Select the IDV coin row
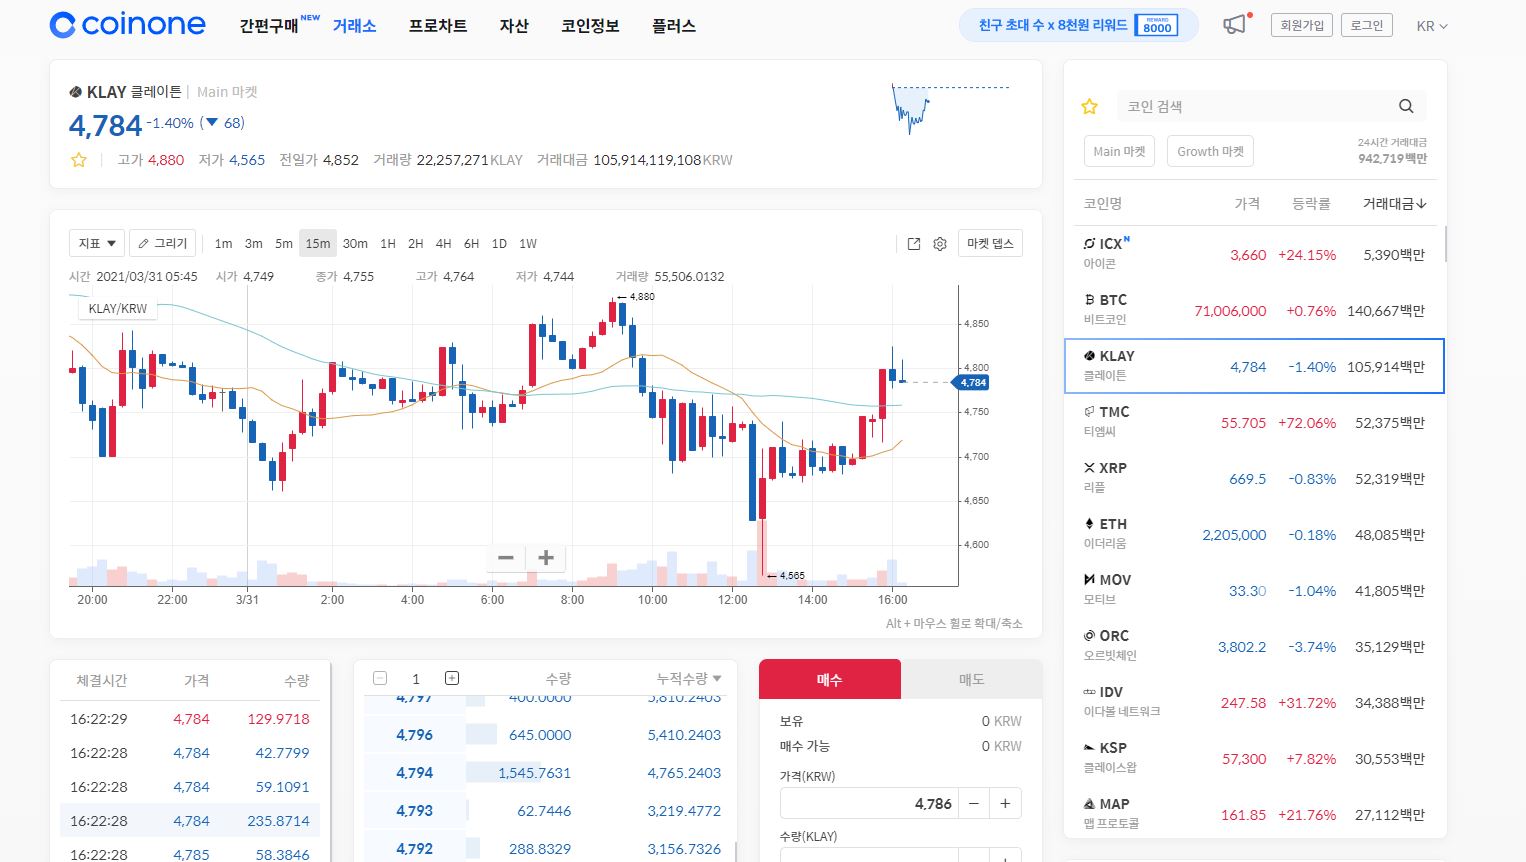The height and width of the screenshot is (862, 1526). (1255, 702)
